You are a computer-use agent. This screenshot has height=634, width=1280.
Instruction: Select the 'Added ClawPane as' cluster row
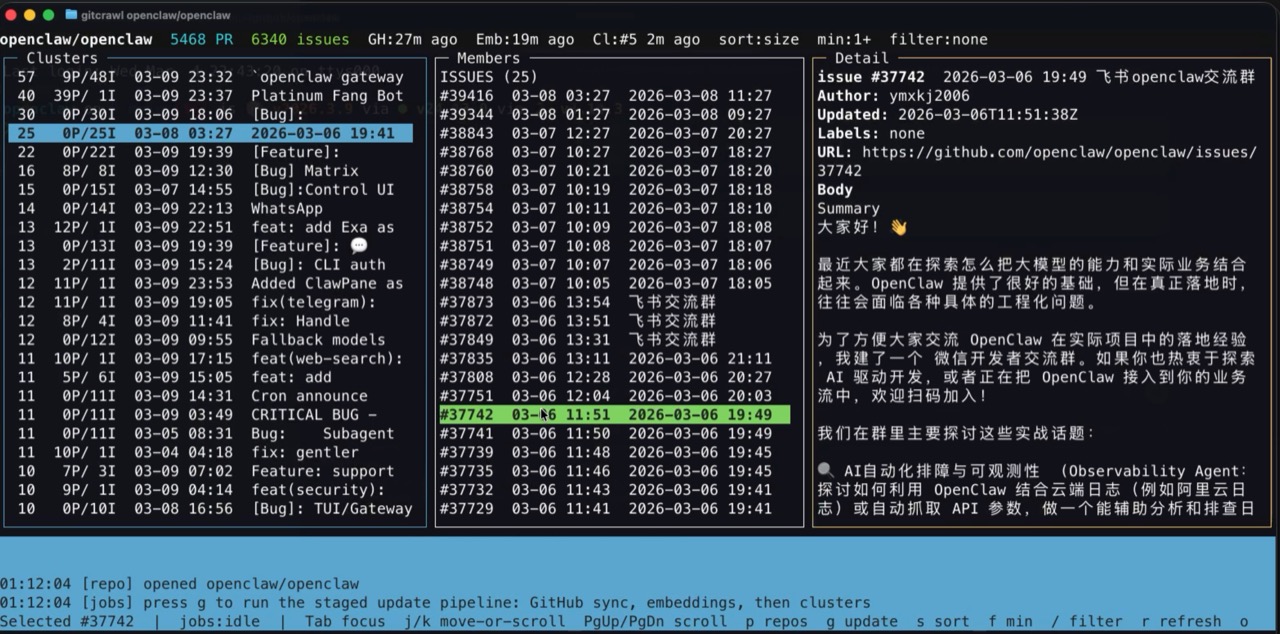pyautogui.click(x=210, y=283)
